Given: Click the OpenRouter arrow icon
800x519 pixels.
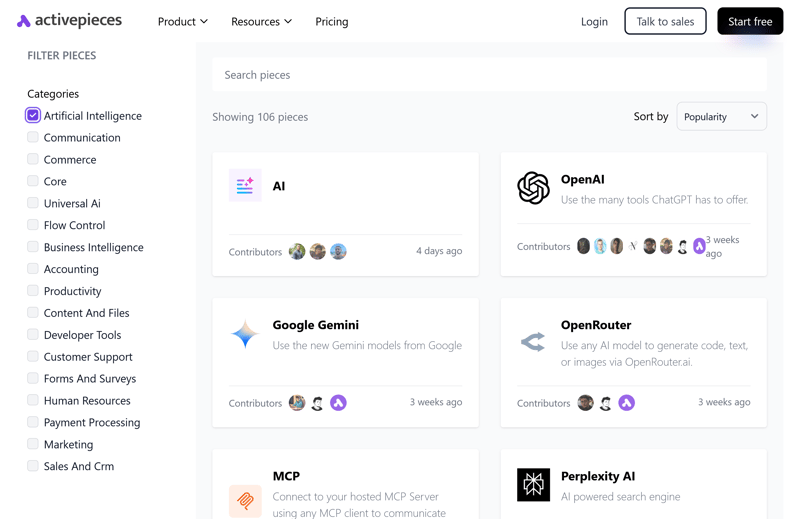Looking at the screenshot, I should point(533,342).
